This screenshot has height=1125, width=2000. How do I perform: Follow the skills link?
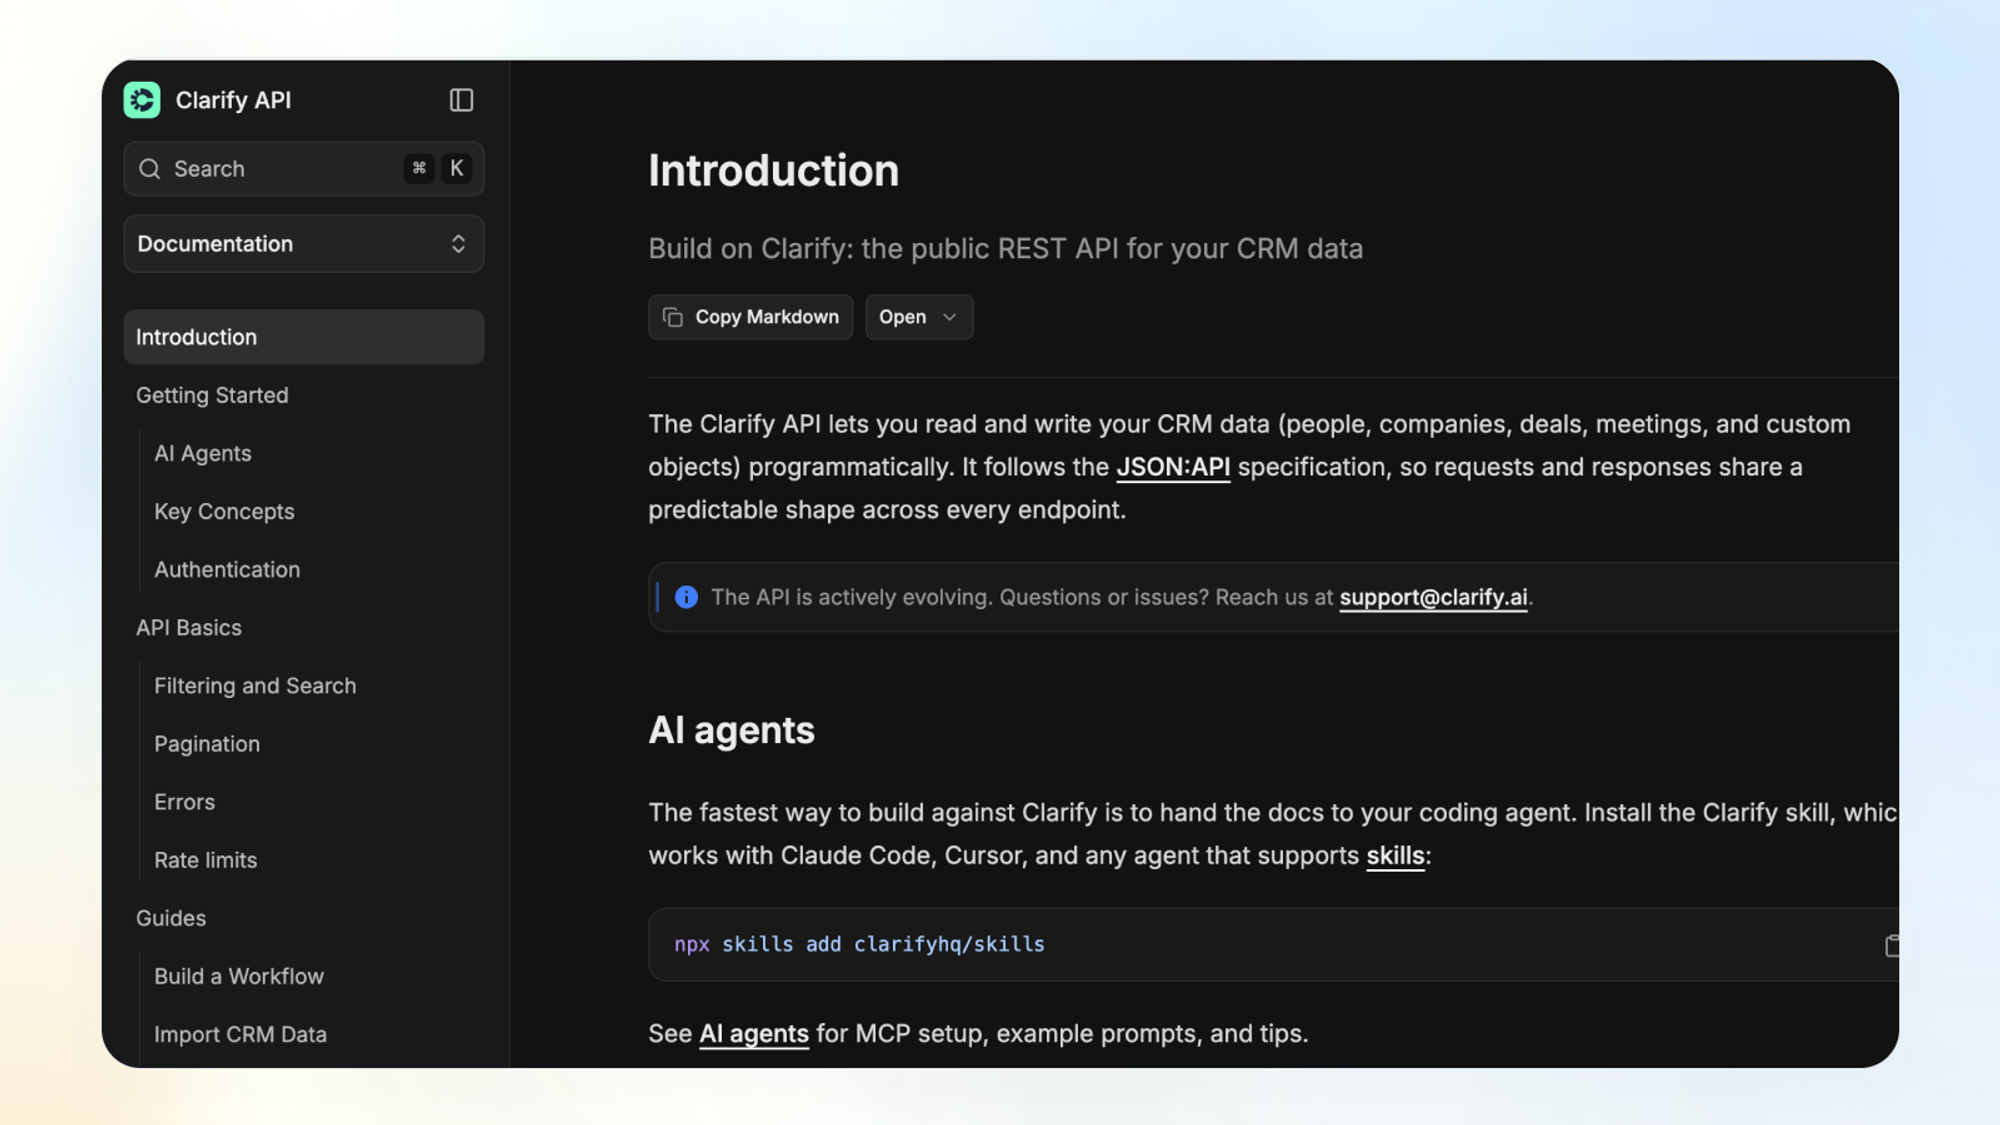pos(1395,856)
